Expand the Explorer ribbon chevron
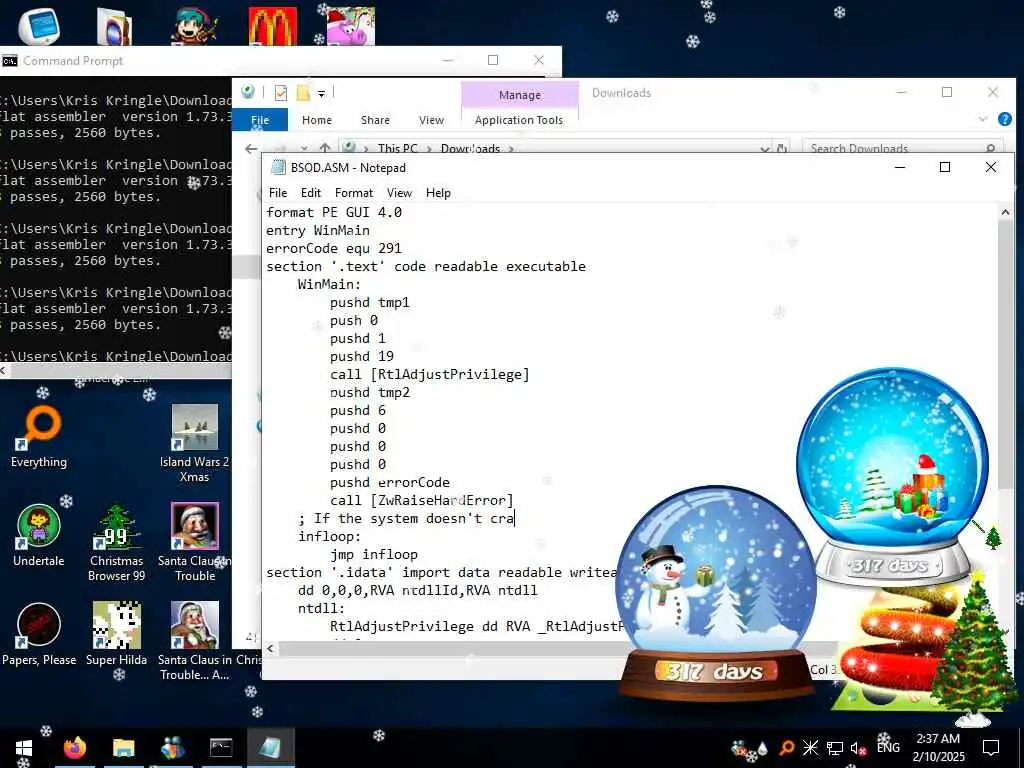 coord(983,119)
